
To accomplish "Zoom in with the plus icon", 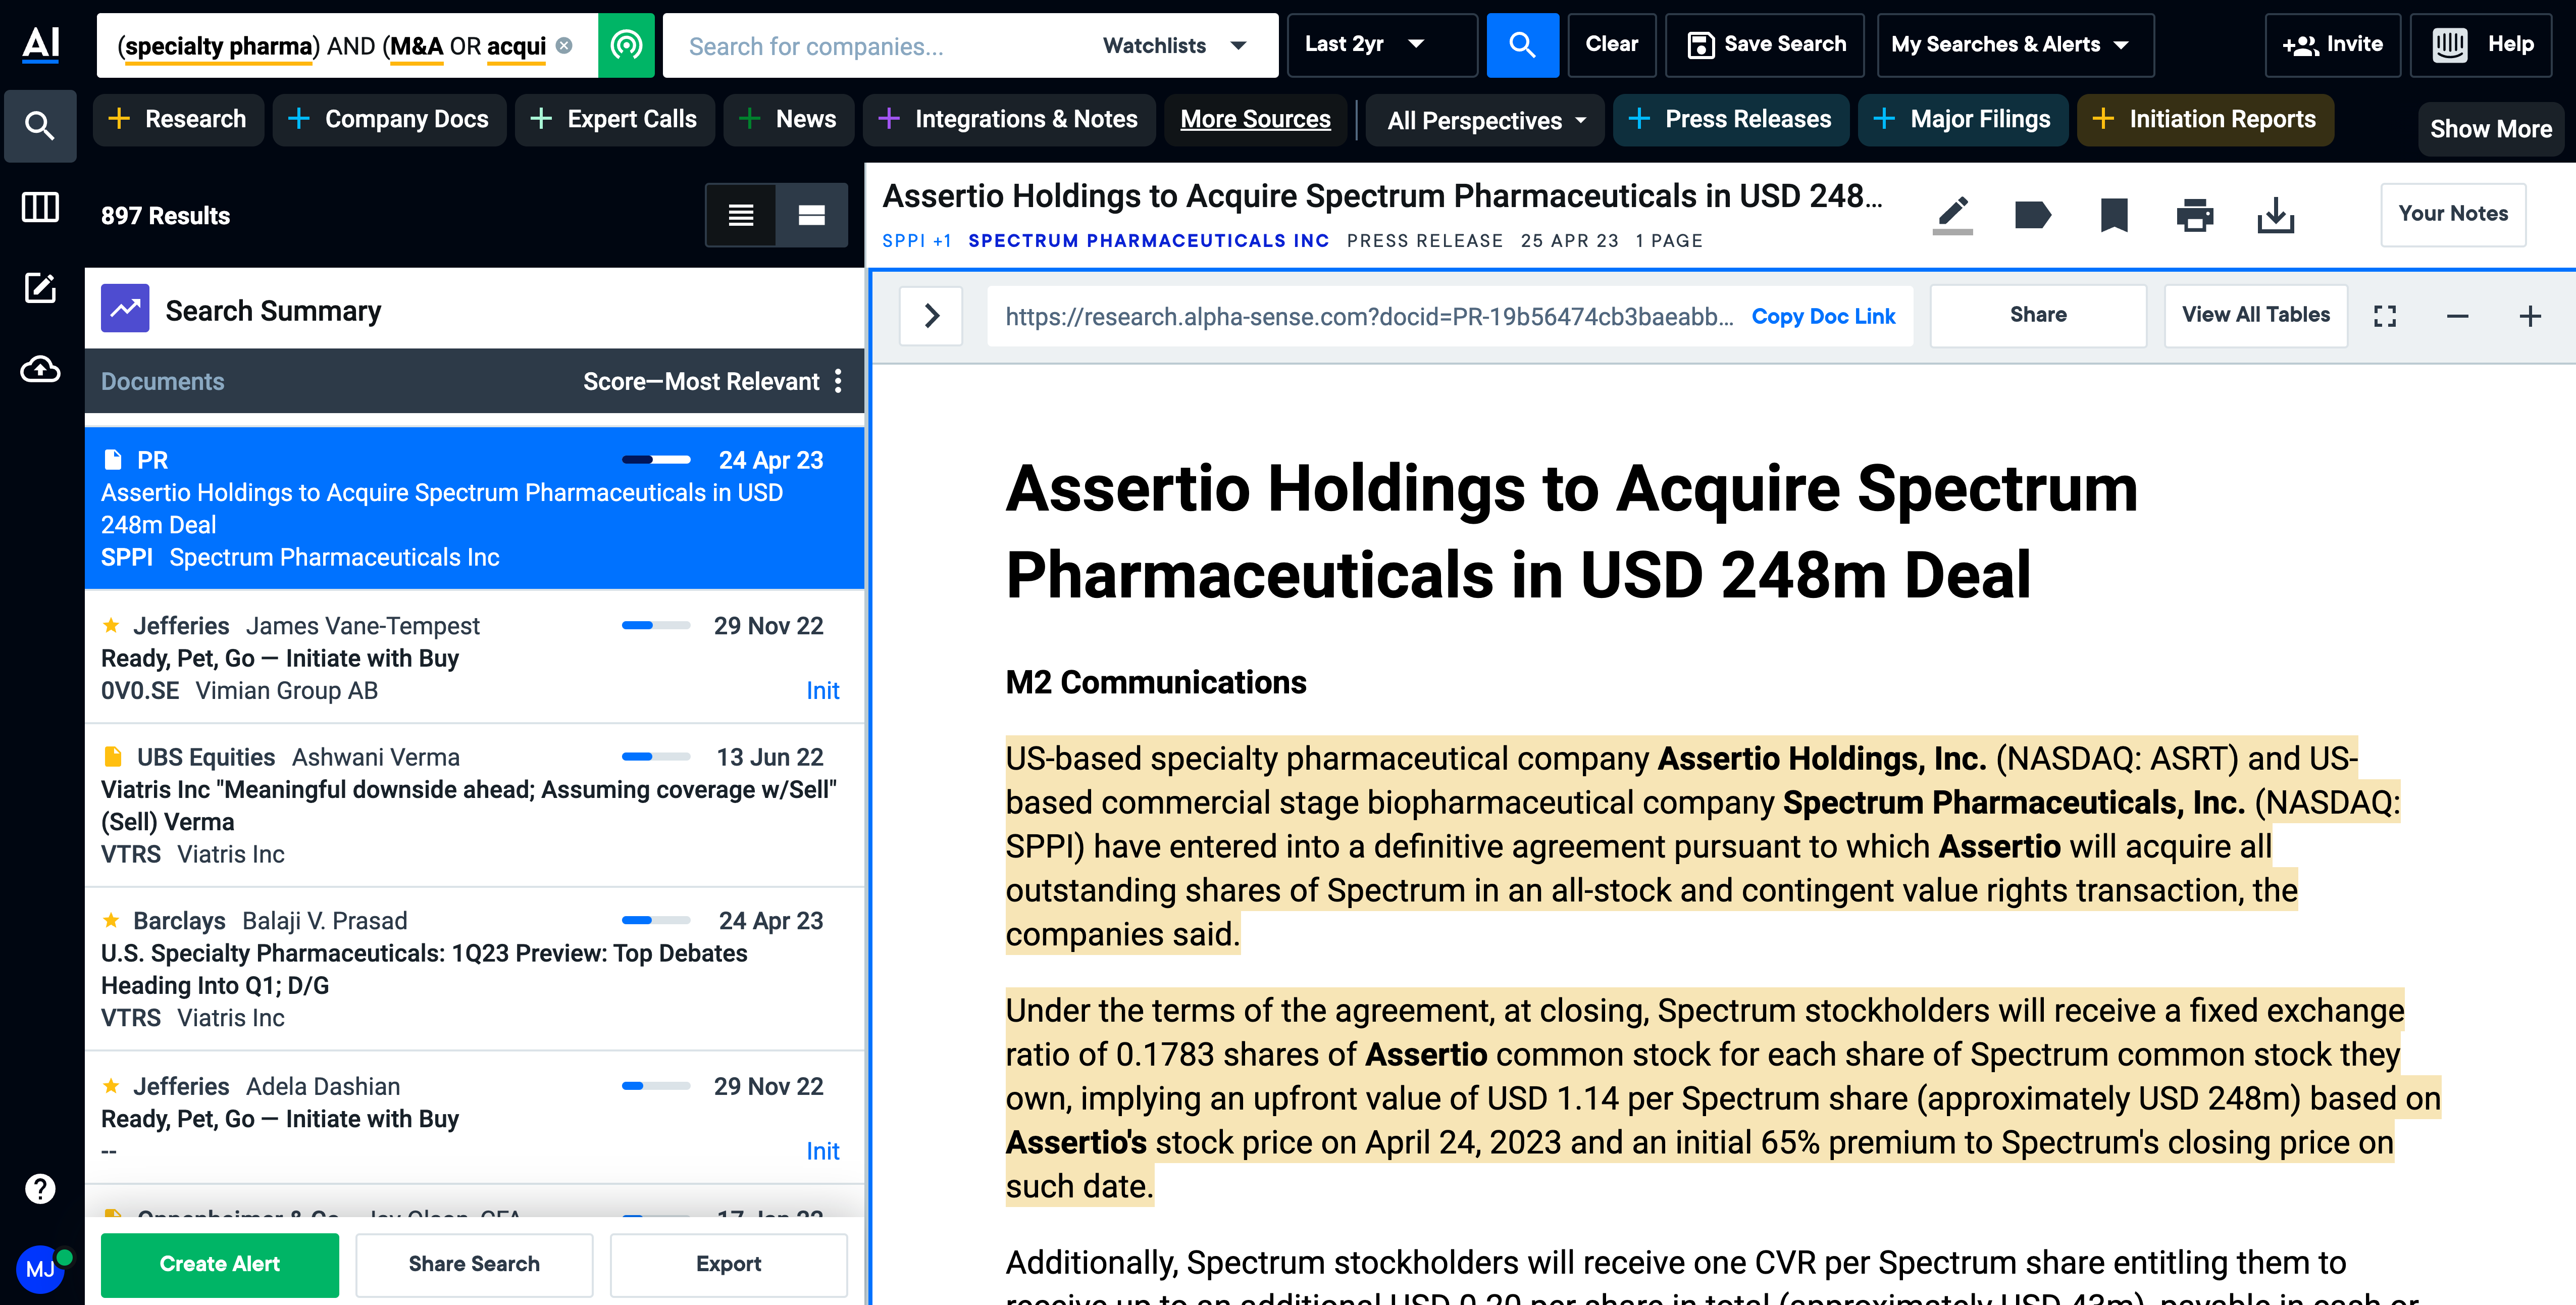I will point(2530,316).
